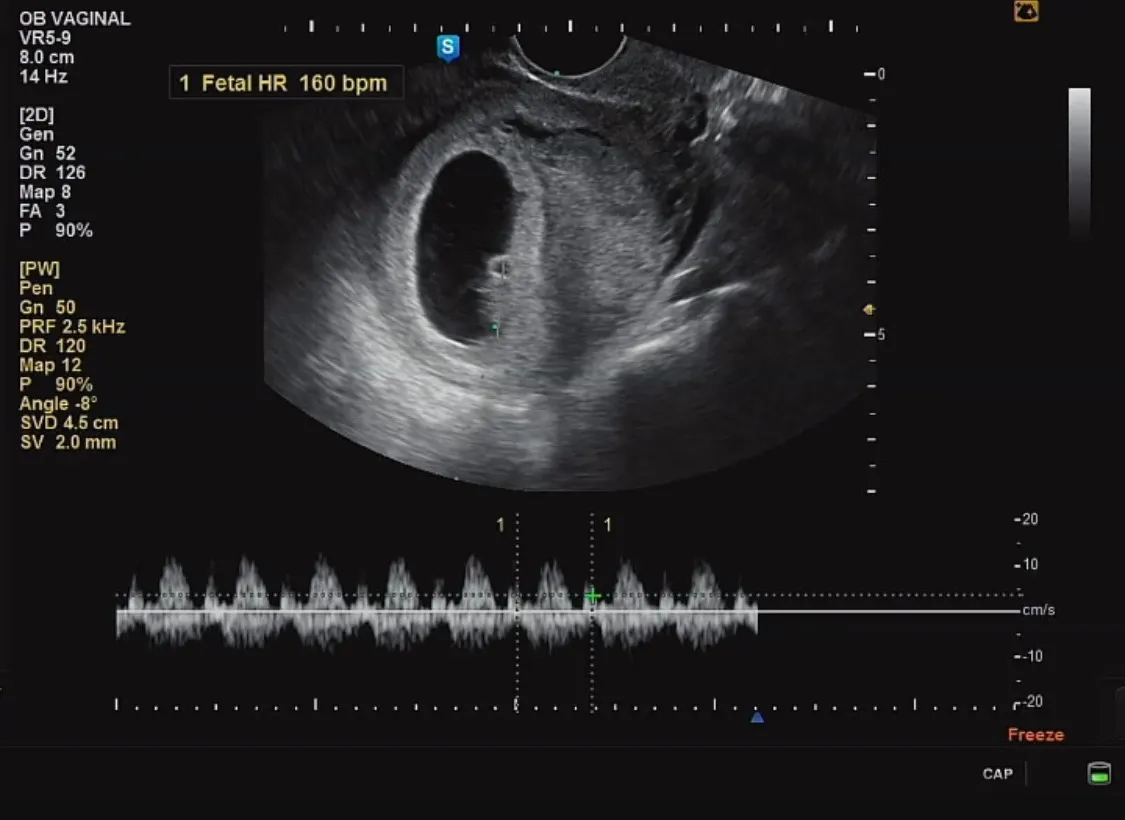The height and width of the screenshot is (820, 1125).
Task: Click the VR5-9 transducer label
Action: (x=44, y=38)
